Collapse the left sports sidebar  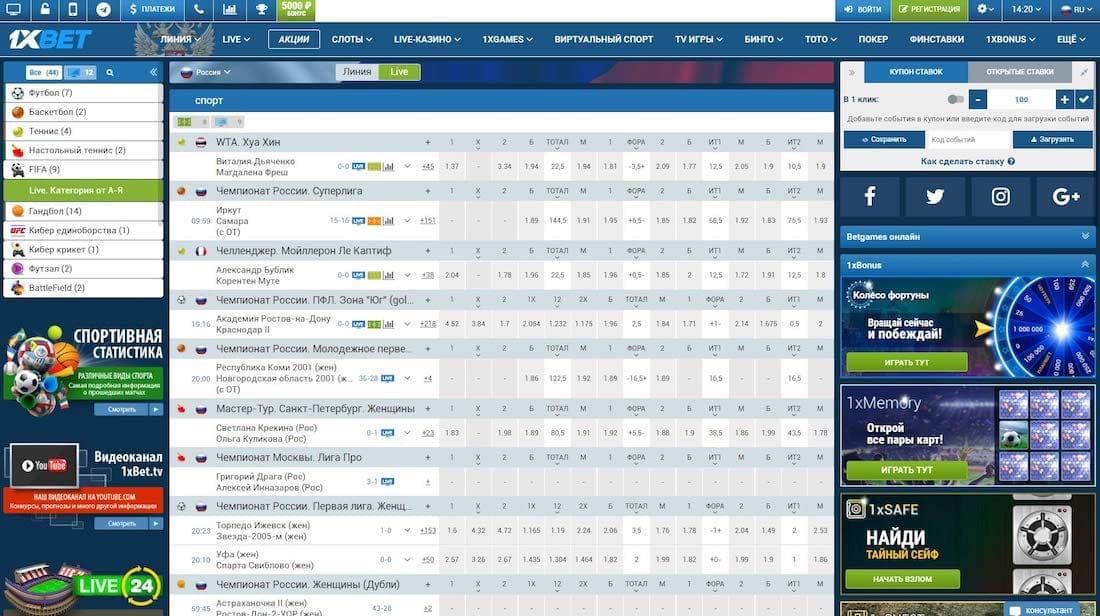(x=153, y=72)
